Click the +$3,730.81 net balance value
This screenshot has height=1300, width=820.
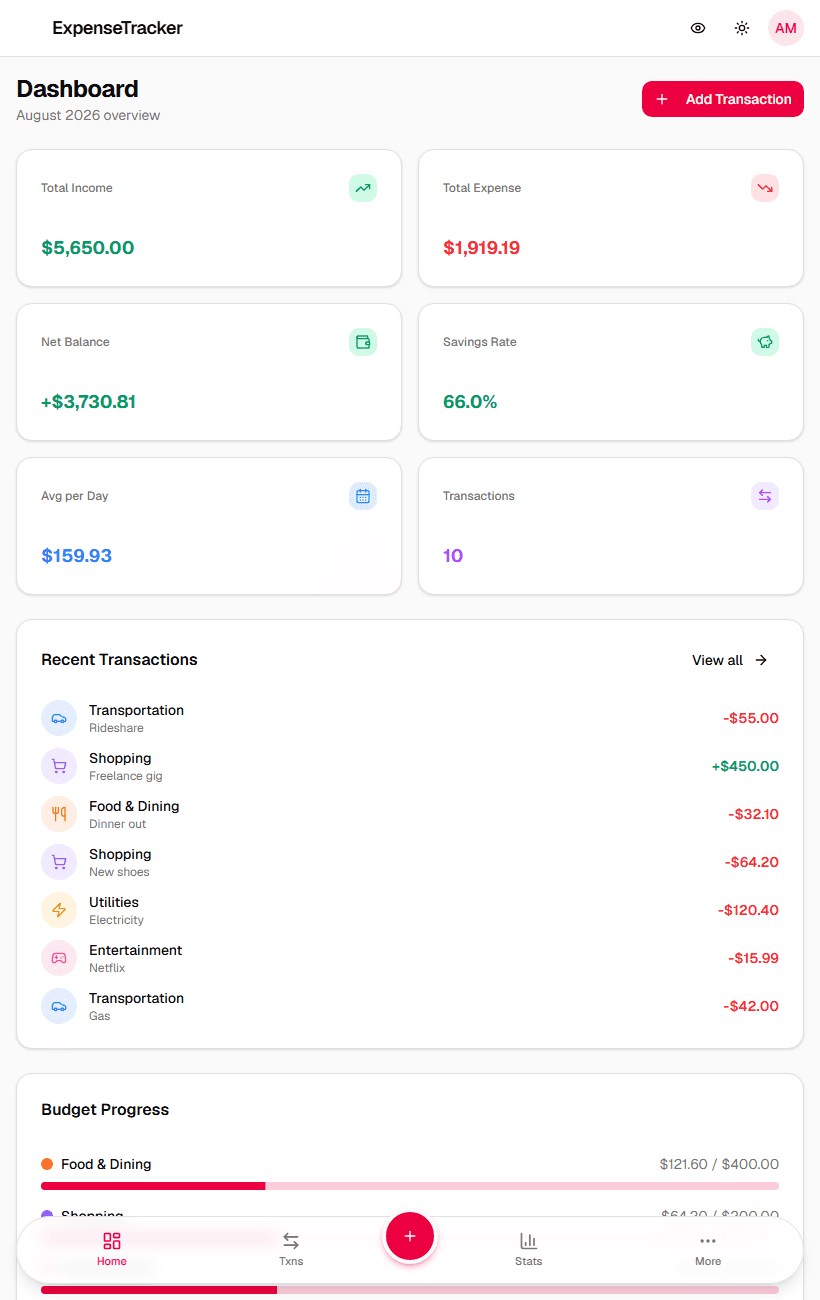(88, 402)
